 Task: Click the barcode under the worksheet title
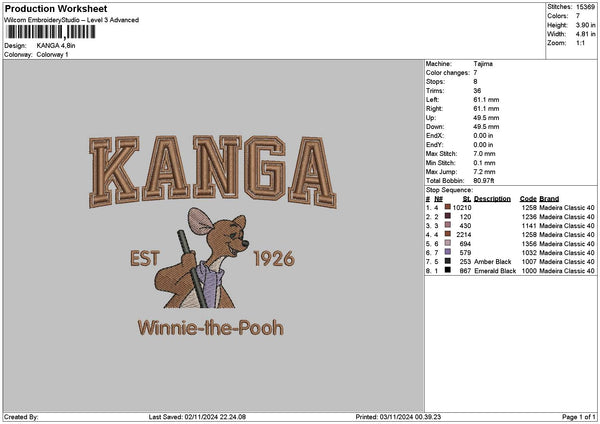coord(51,32)
